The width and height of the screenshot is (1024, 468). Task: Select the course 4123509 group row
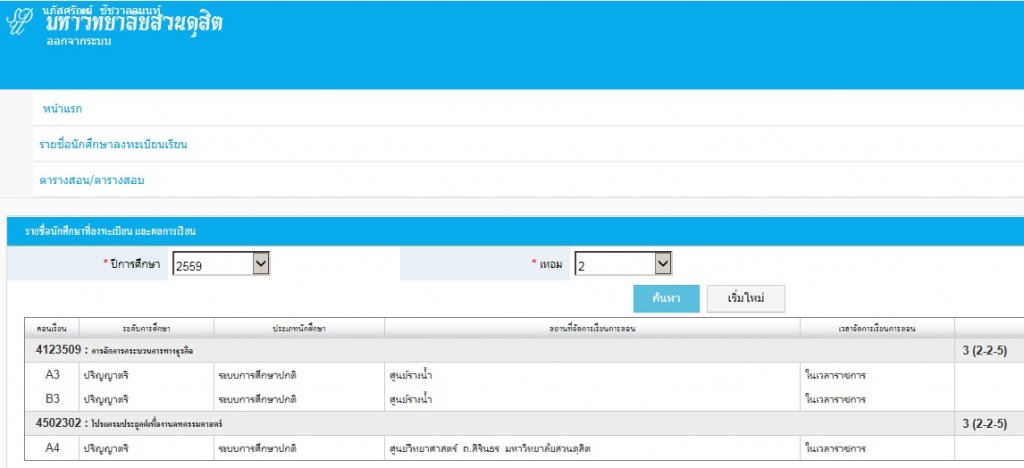point(115,350)
